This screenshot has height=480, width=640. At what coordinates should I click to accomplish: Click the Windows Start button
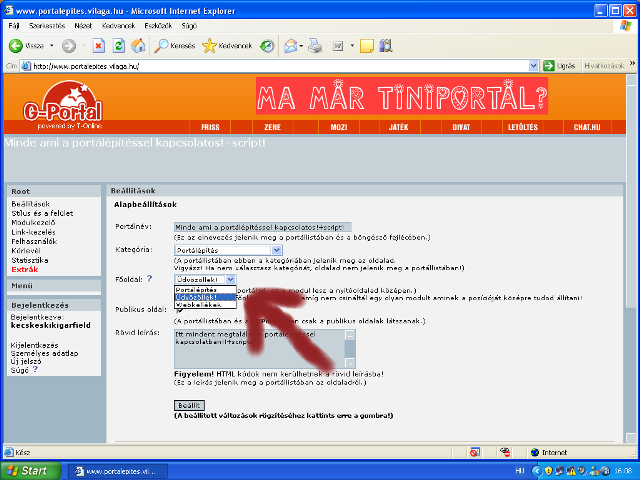coord(31,471)
